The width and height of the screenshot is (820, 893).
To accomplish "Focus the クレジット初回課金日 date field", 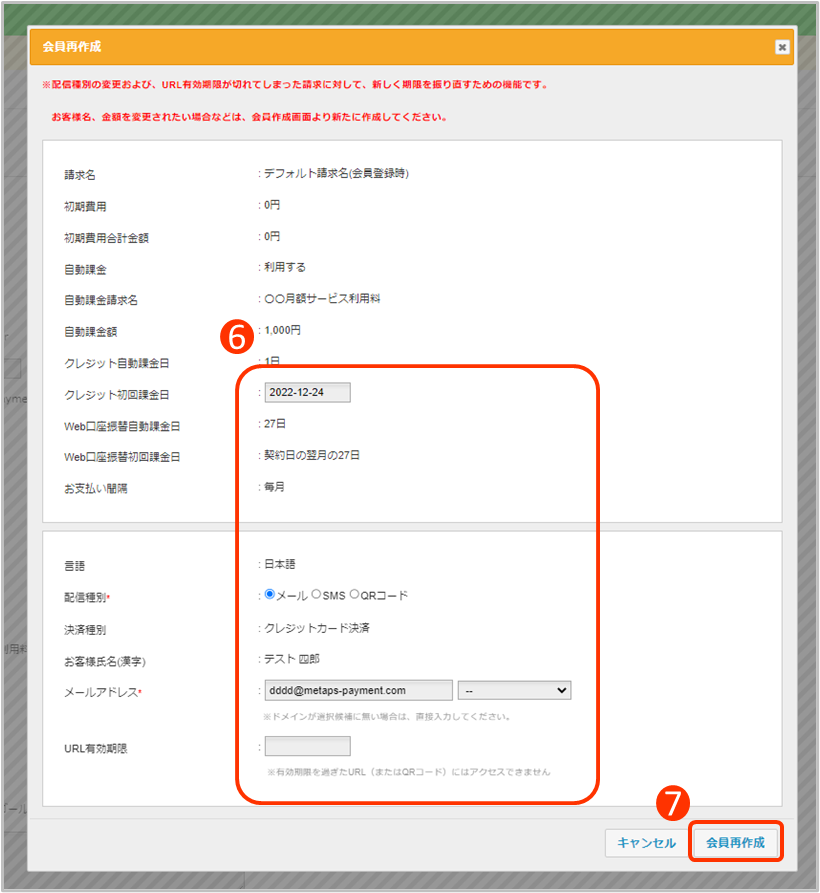I will point(307,392).
